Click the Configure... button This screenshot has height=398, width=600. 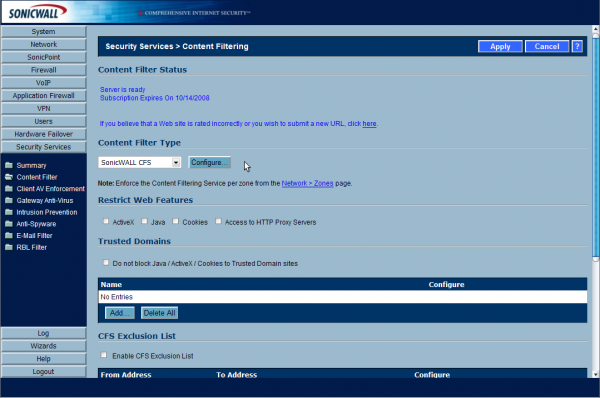[x=210, y=162]
